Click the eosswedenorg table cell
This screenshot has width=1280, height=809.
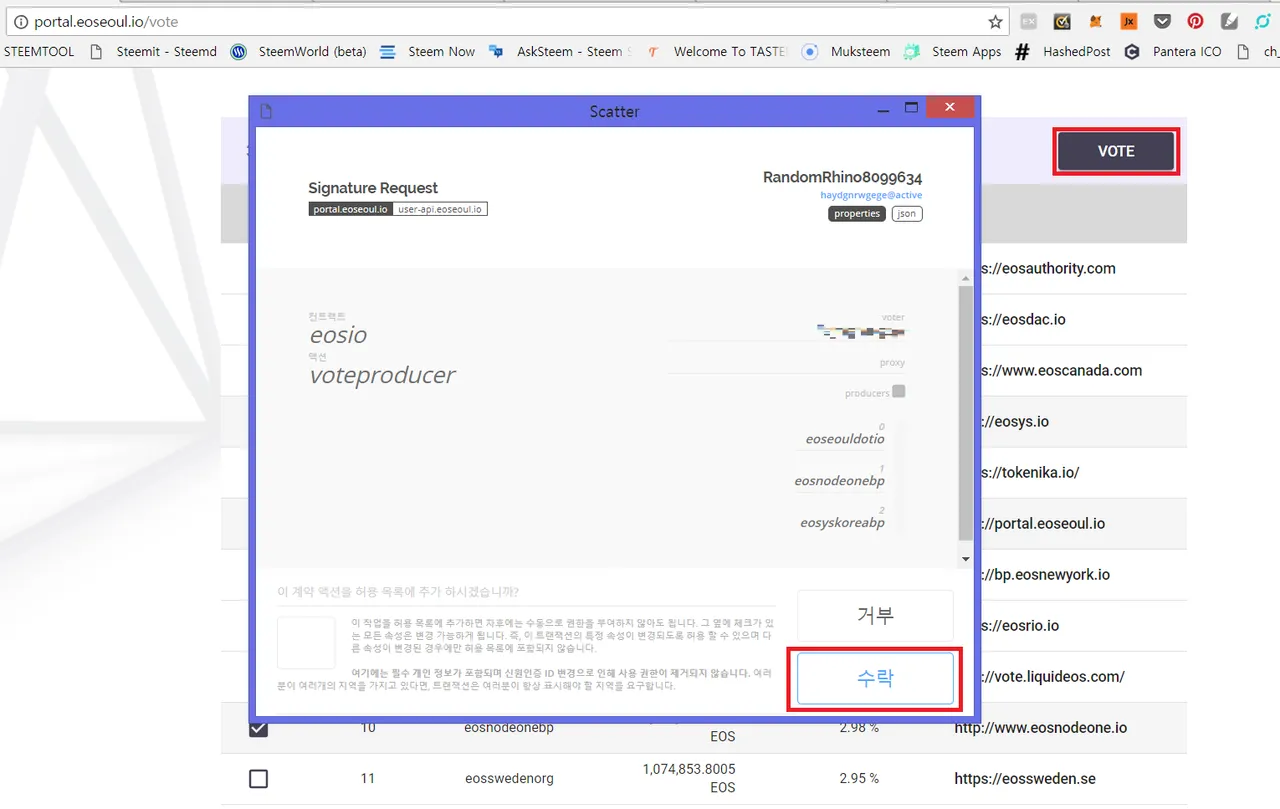pos(509,778)
